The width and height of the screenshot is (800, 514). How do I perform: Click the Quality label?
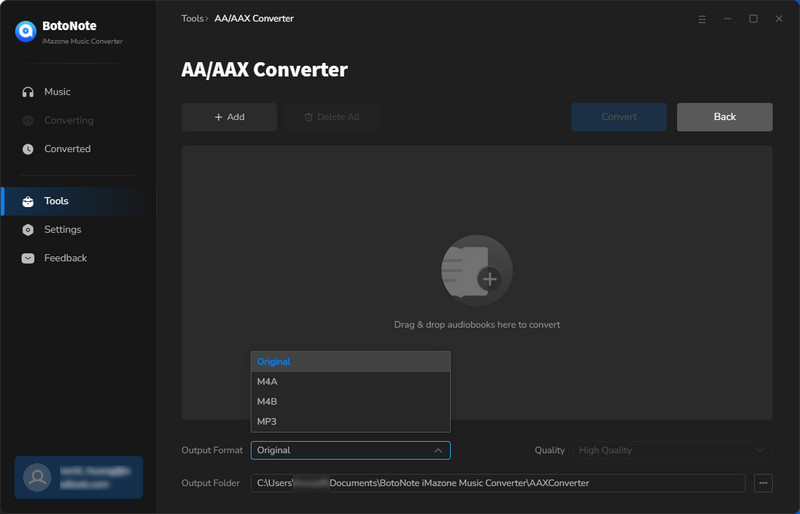click(x=549, y=450)
